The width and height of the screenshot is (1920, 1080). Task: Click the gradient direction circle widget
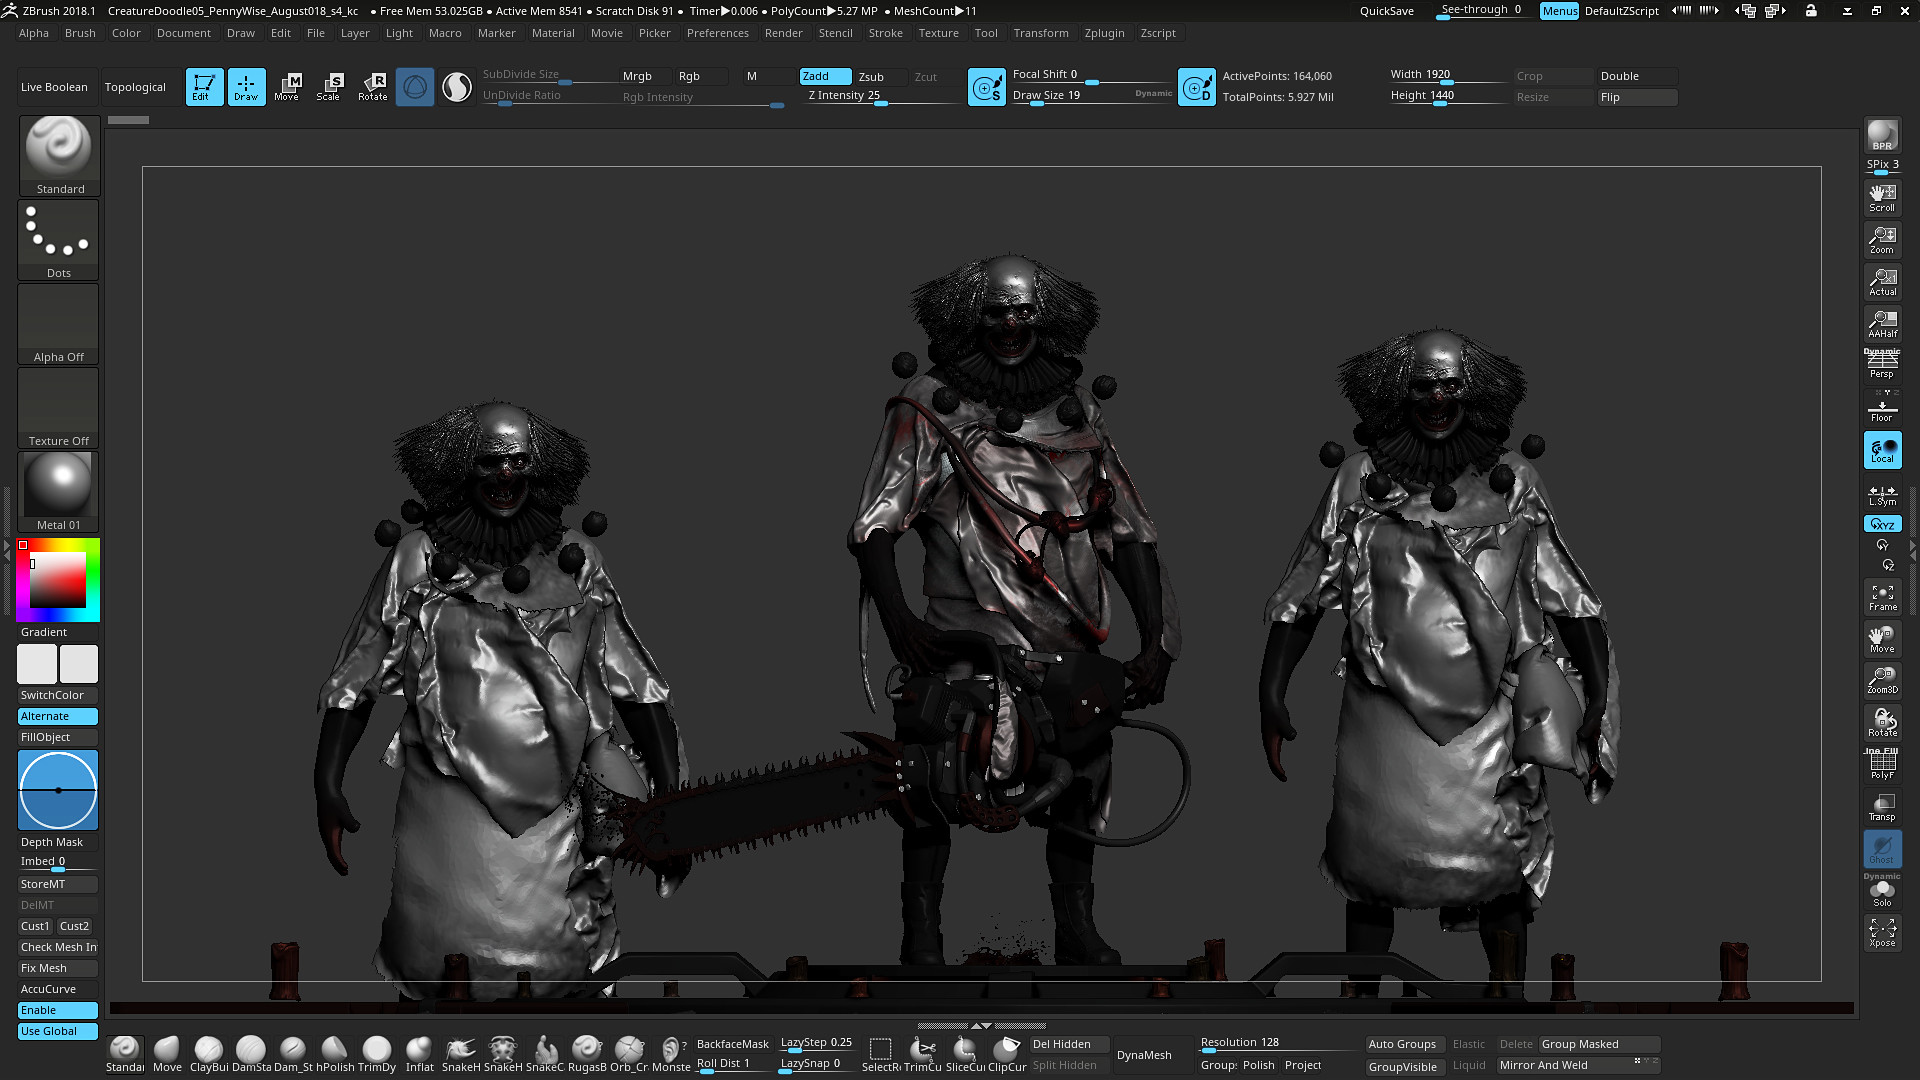coord(58,790)
